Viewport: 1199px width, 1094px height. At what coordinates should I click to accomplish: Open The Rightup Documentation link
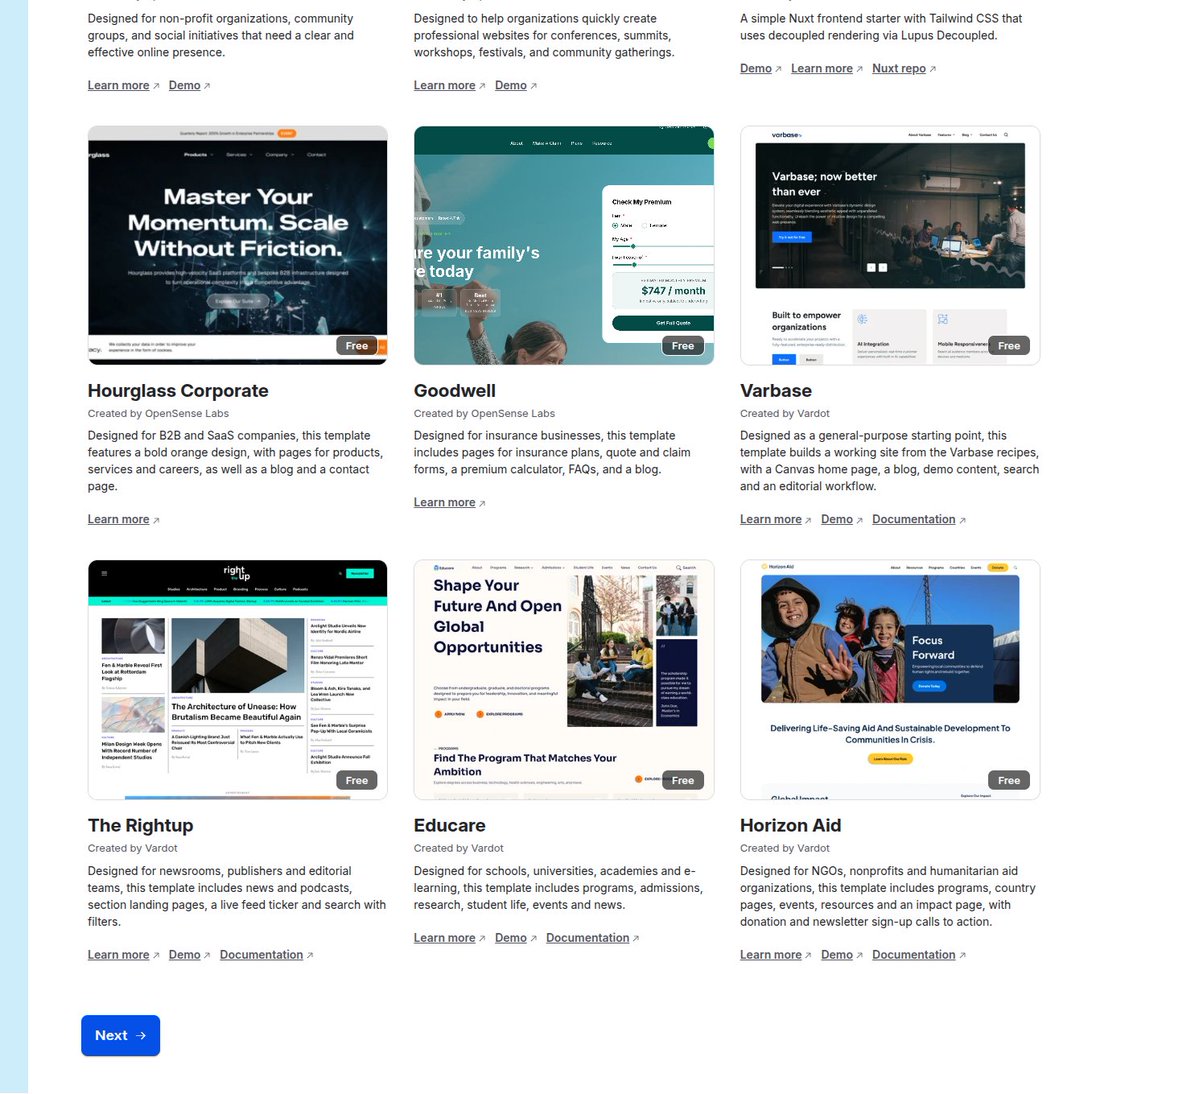[x=262, y=955]
